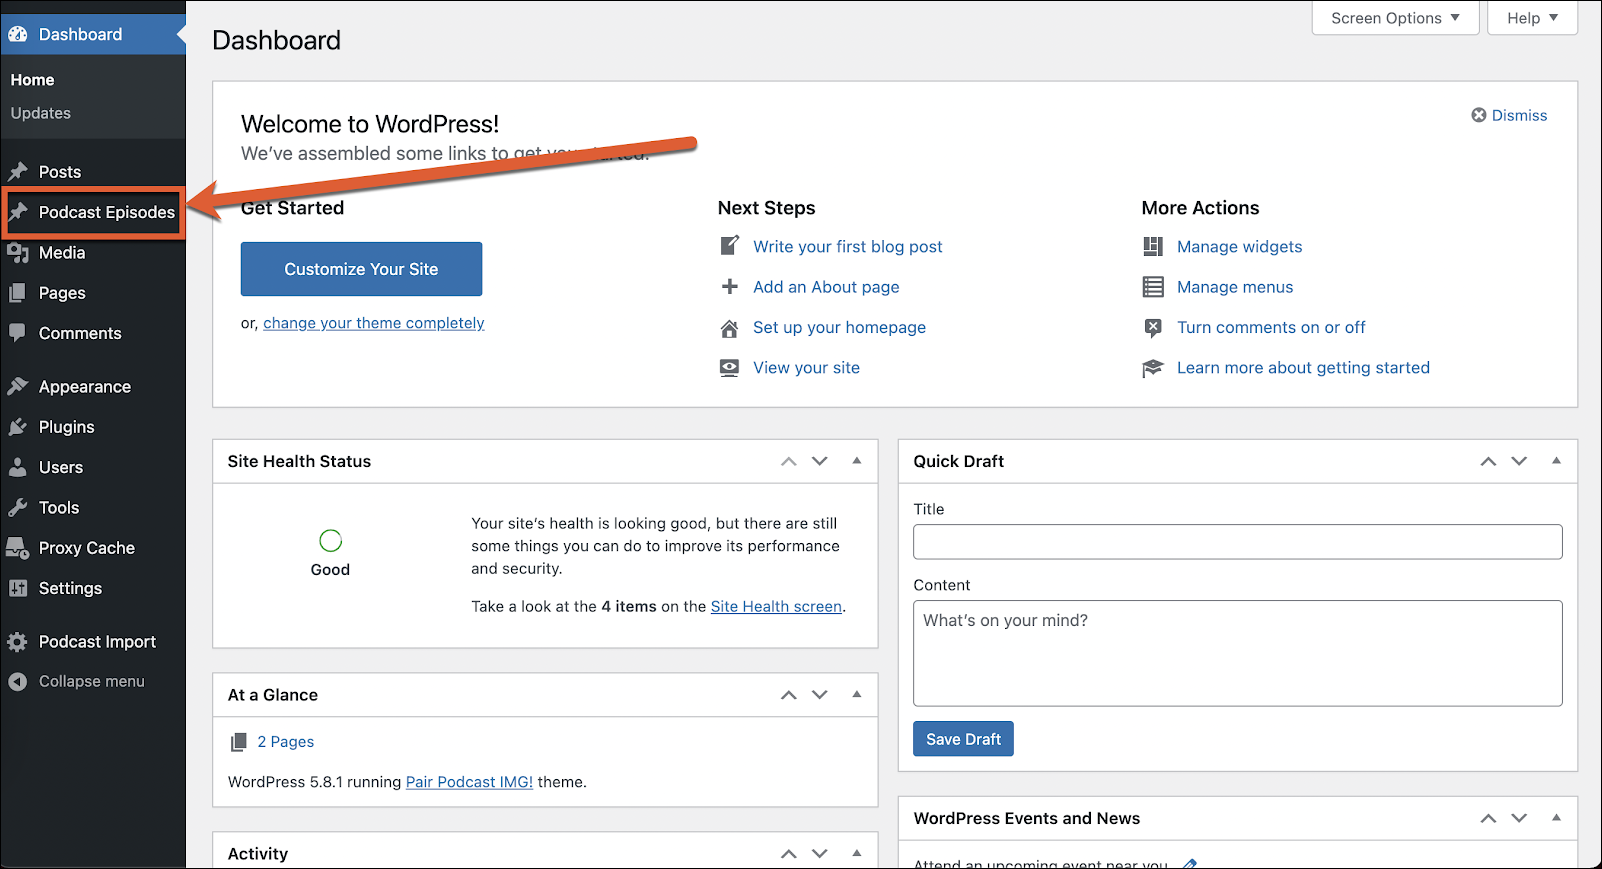Click the Comments speech bubble icon
1602x869 pixels.
pos(18,333)
